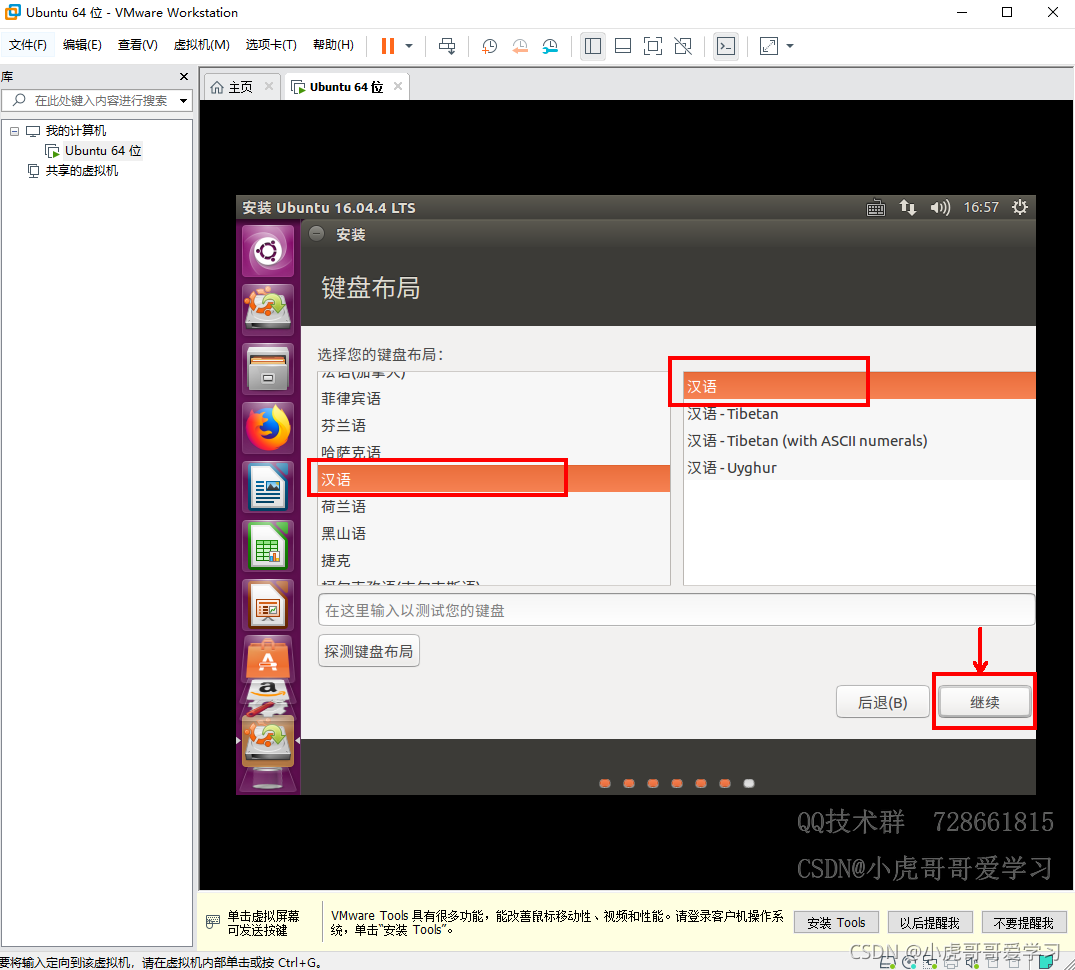
Task: Open the 虚拟机(M) menu
Action: click(202, 45)
